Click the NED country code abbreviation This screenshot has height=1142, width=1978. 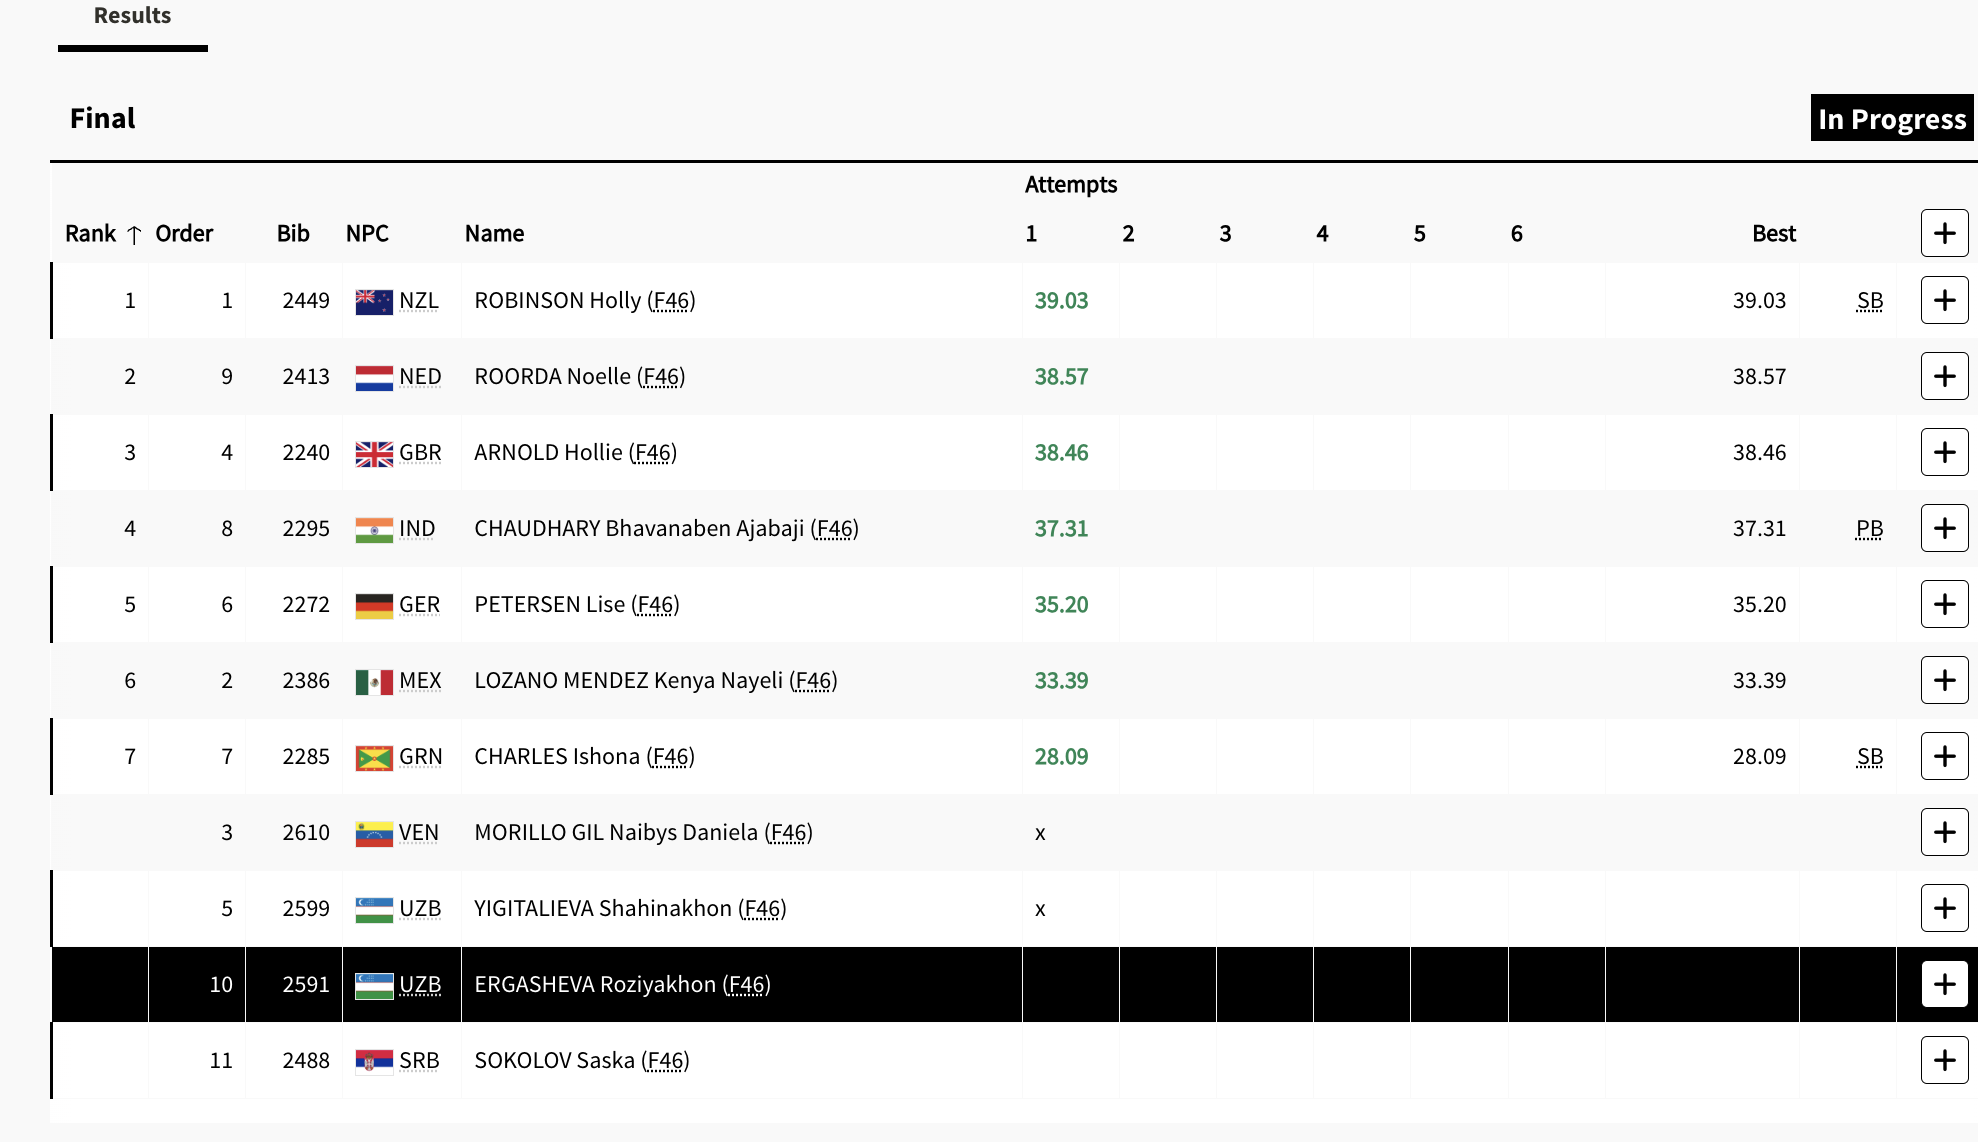tap(420, 376)
